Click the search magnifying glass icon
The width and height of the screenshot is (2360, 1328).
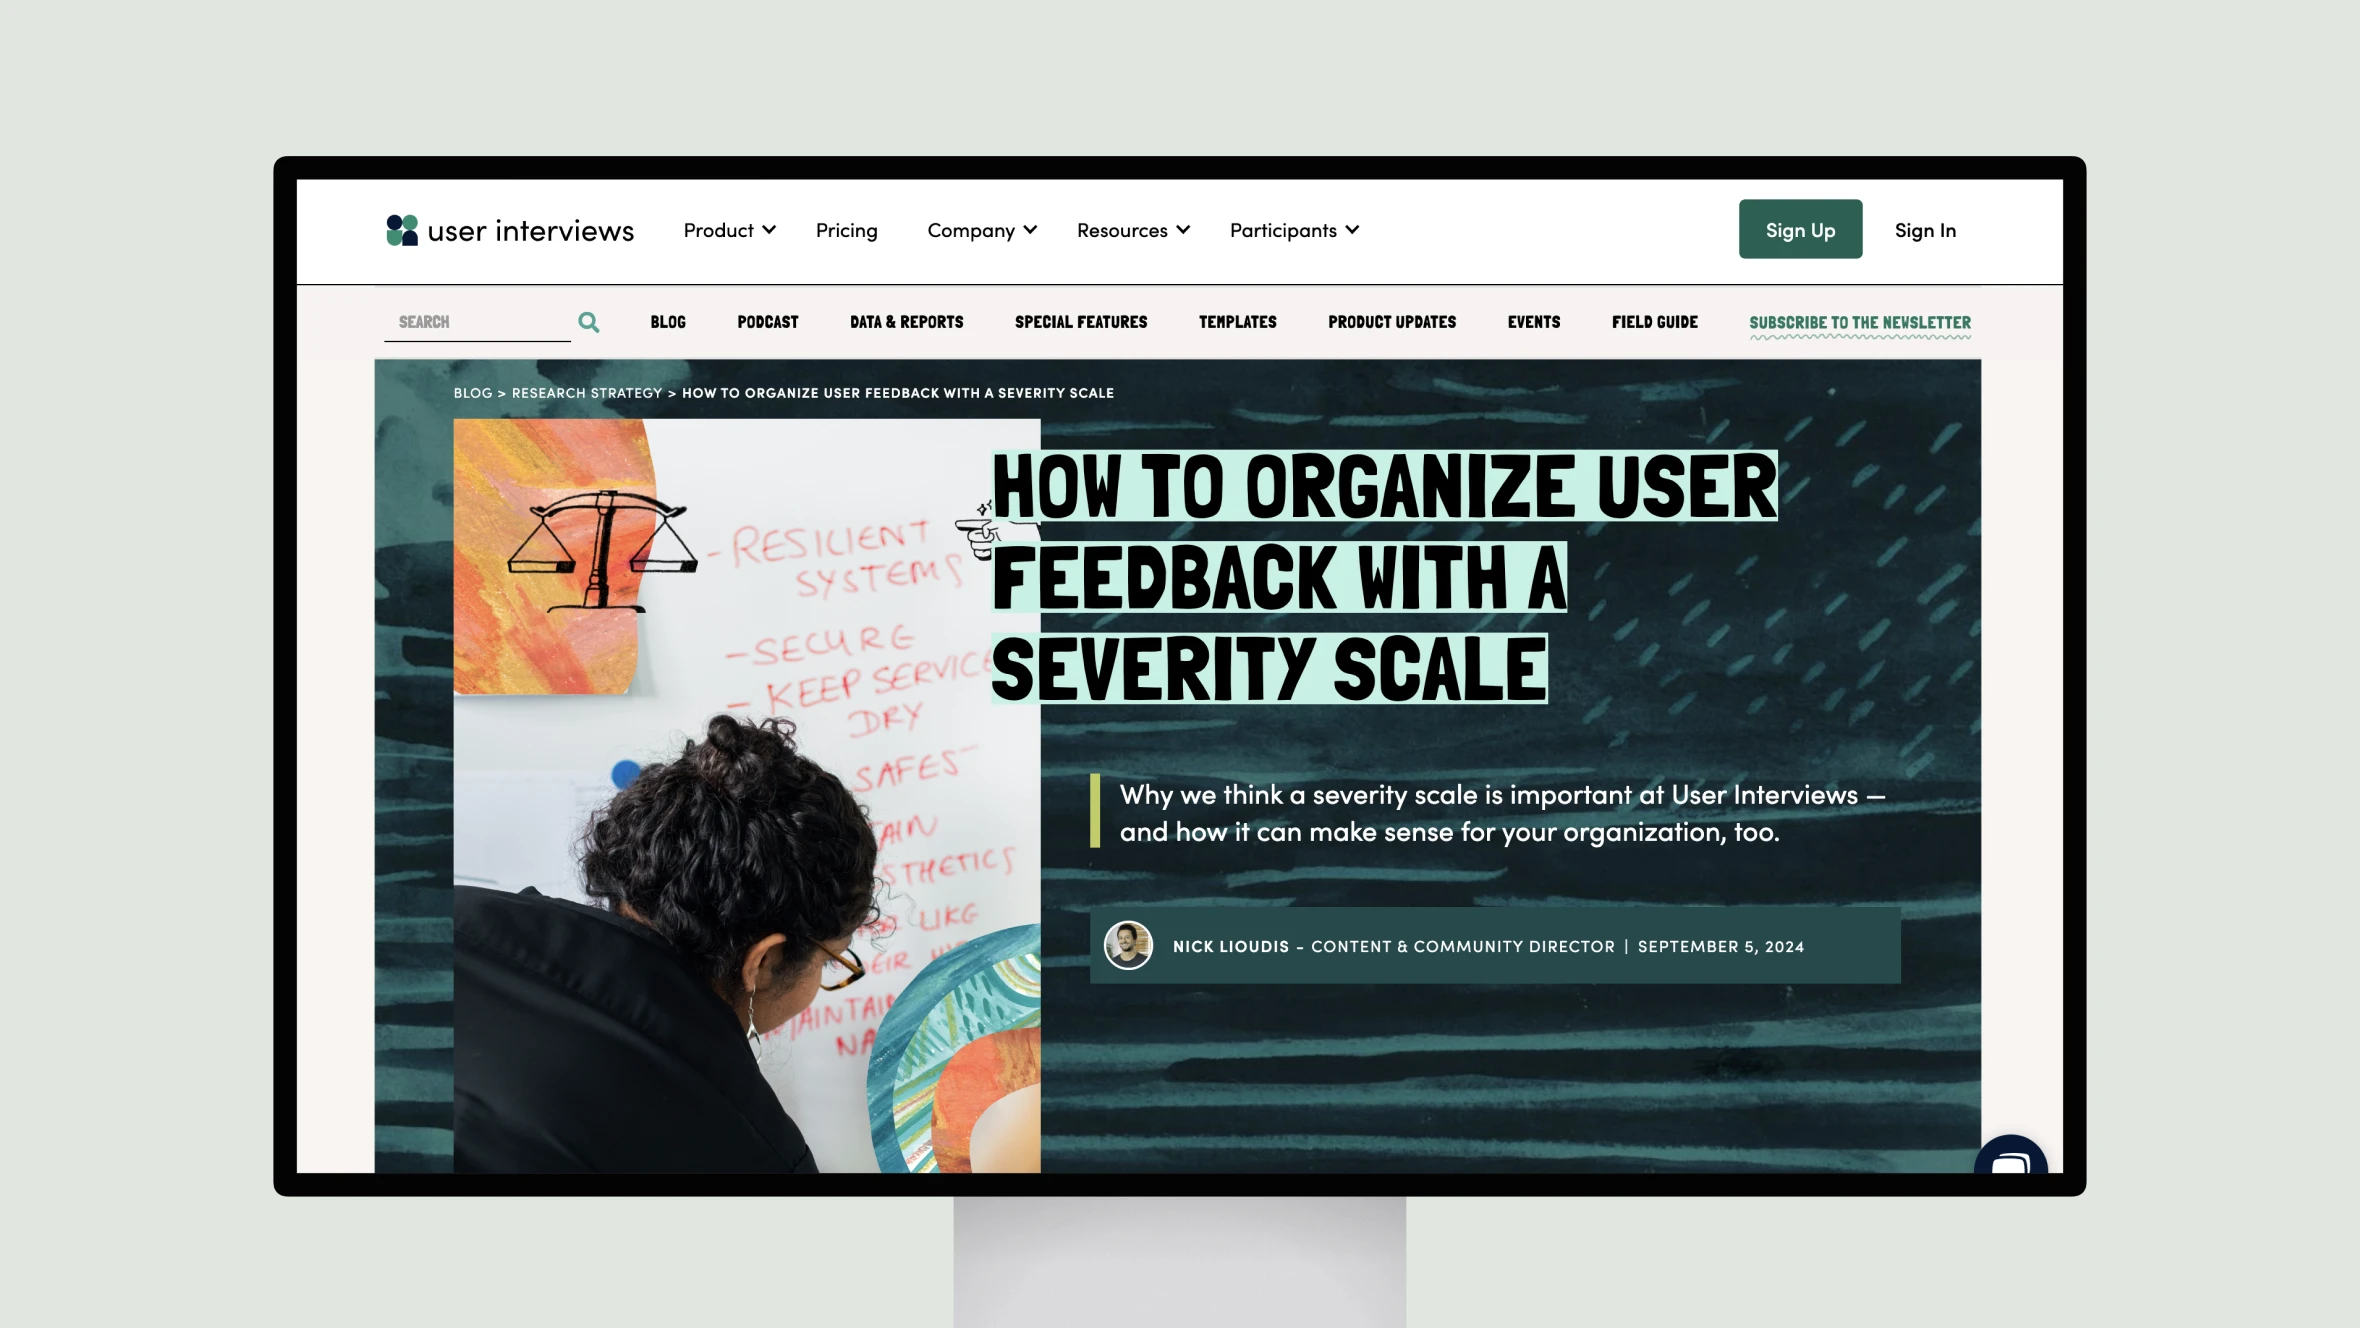point(590,323)
